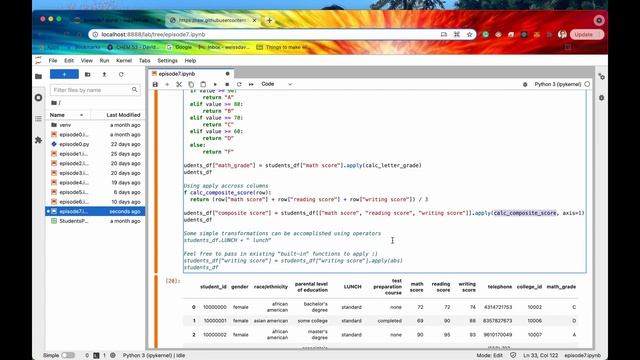Click the notebook trust shield icon
The height and width of the screenshot is (360, 640).
(513, 356)
